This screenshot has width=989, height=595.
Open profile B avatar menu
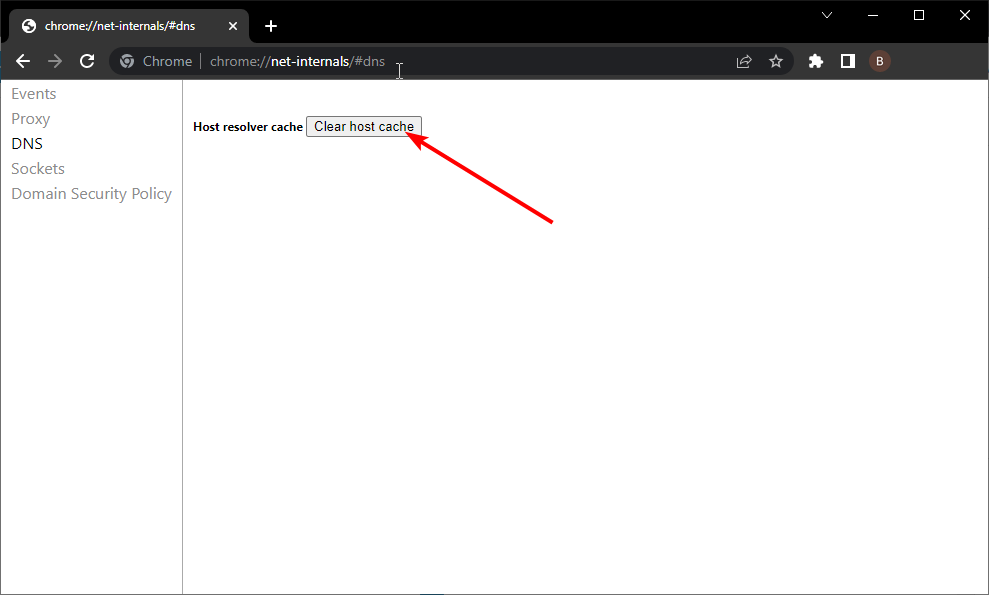[879, 61]
